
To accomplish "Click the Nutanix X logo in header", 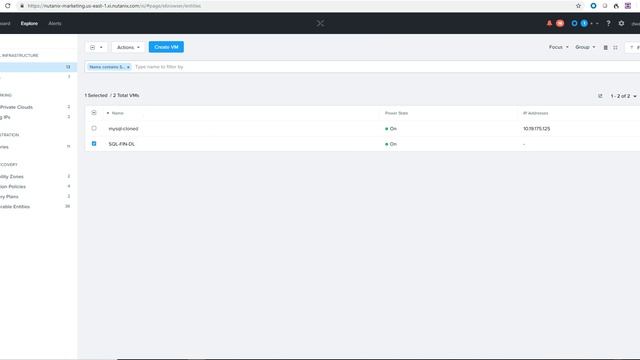I will pos(320,23).
